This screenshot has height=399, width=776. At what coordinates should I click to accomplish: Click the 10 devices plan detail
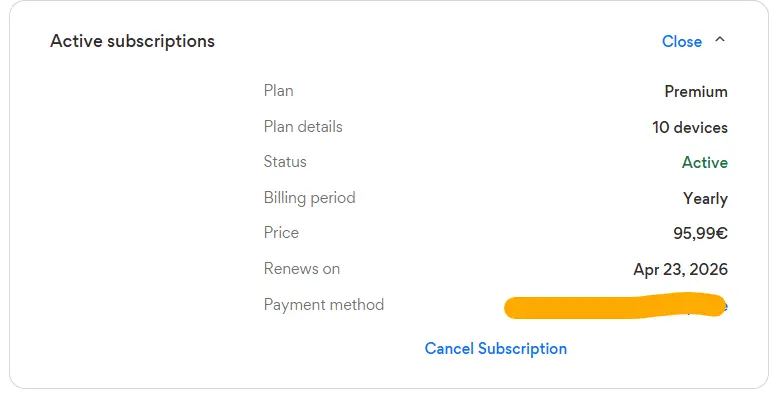coord(690,127)
